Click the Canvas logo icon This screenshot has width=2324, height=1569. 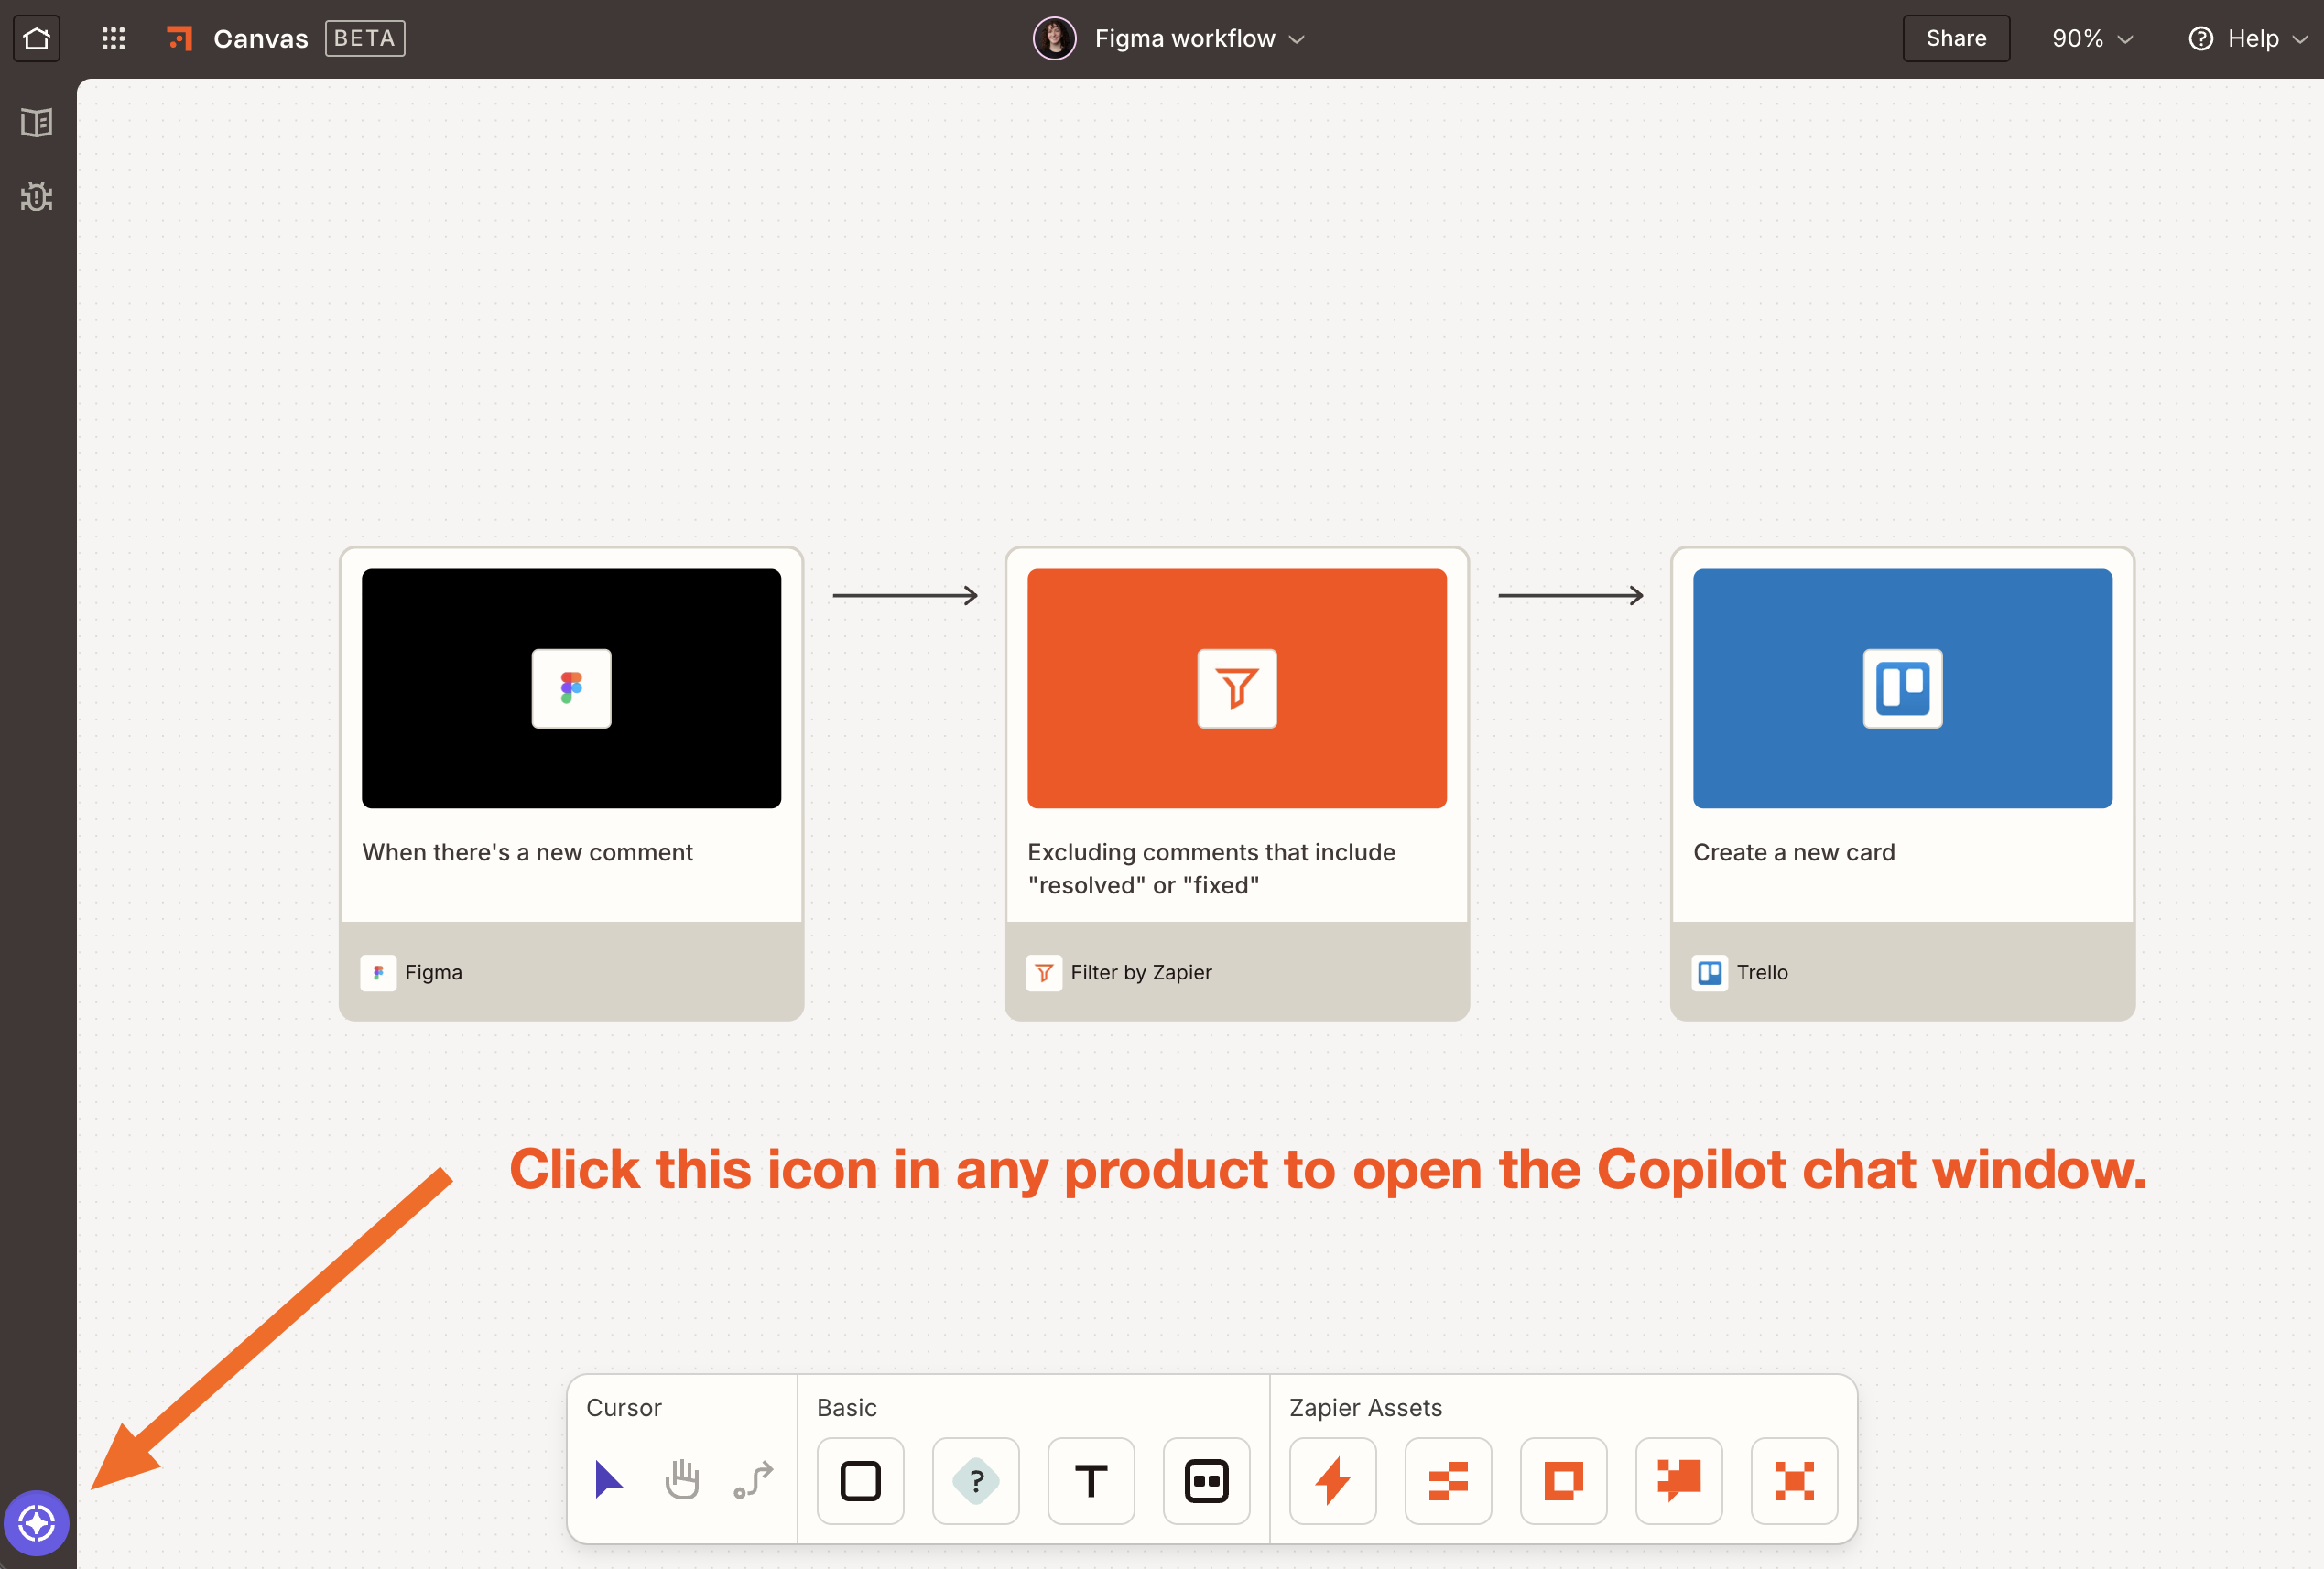coord(180,39)
